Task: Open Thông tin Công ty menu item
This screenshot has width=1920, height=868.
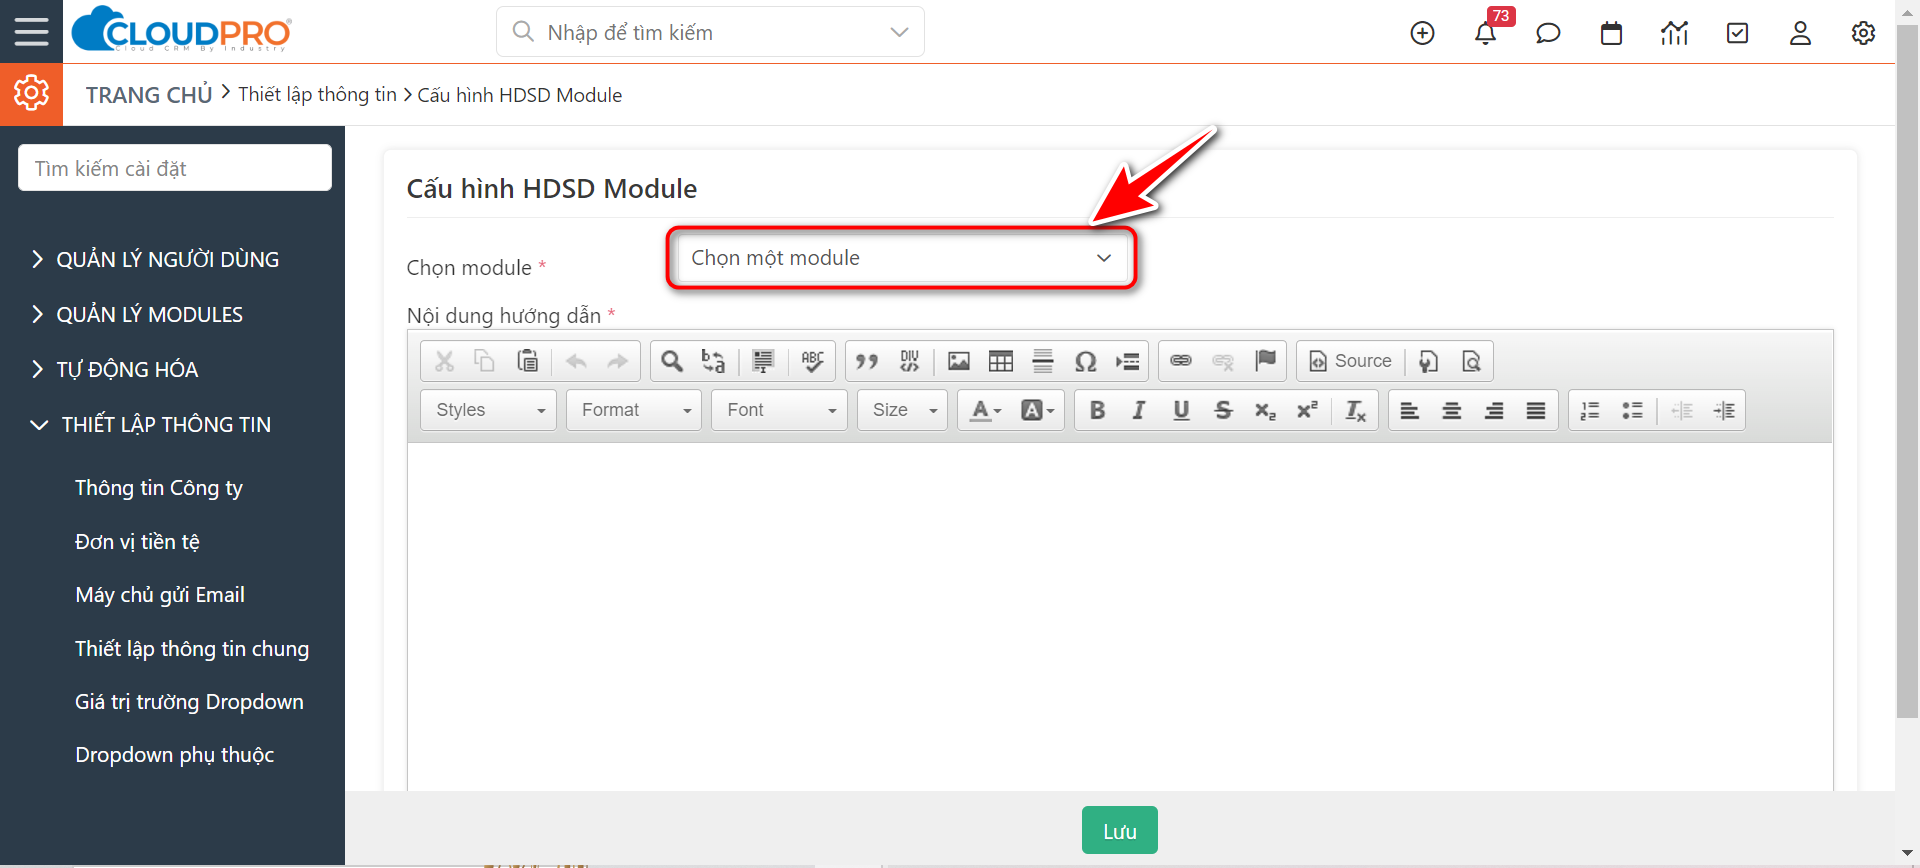Action: point(159,488)
